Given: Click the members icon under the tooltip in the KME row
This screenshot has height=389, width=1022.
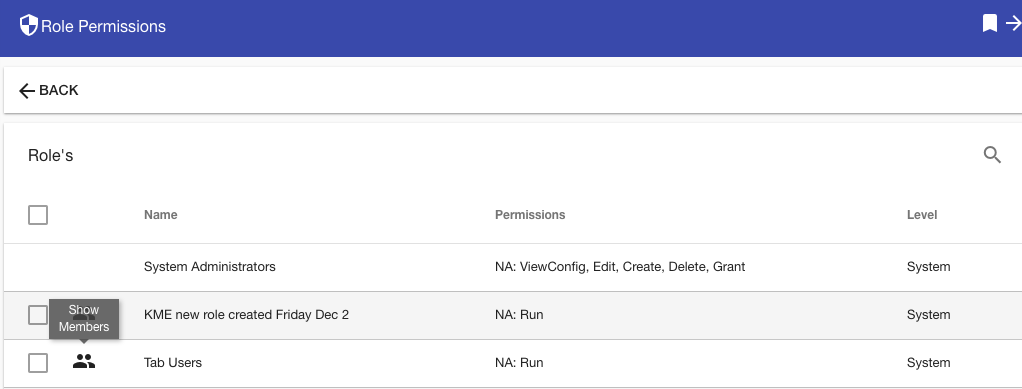Looking at the screenshot, I should coord(84,315).
